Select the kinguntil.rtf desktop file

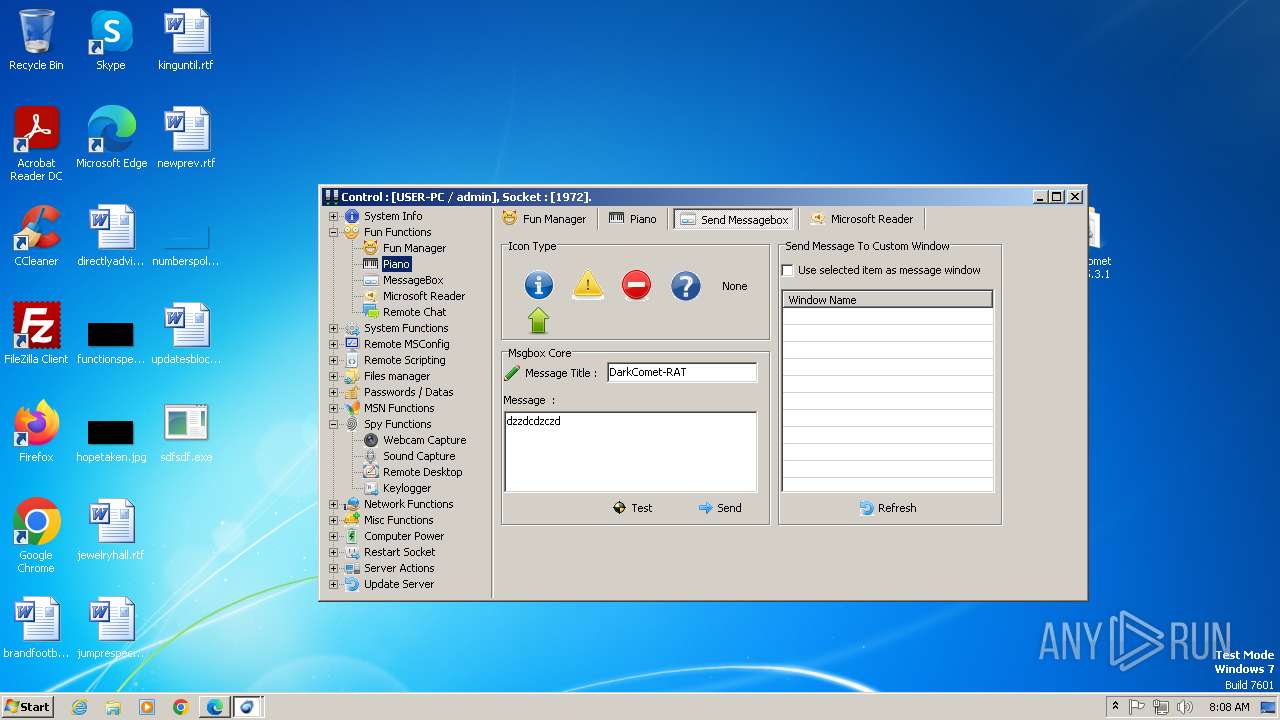[x=186, y=40]
